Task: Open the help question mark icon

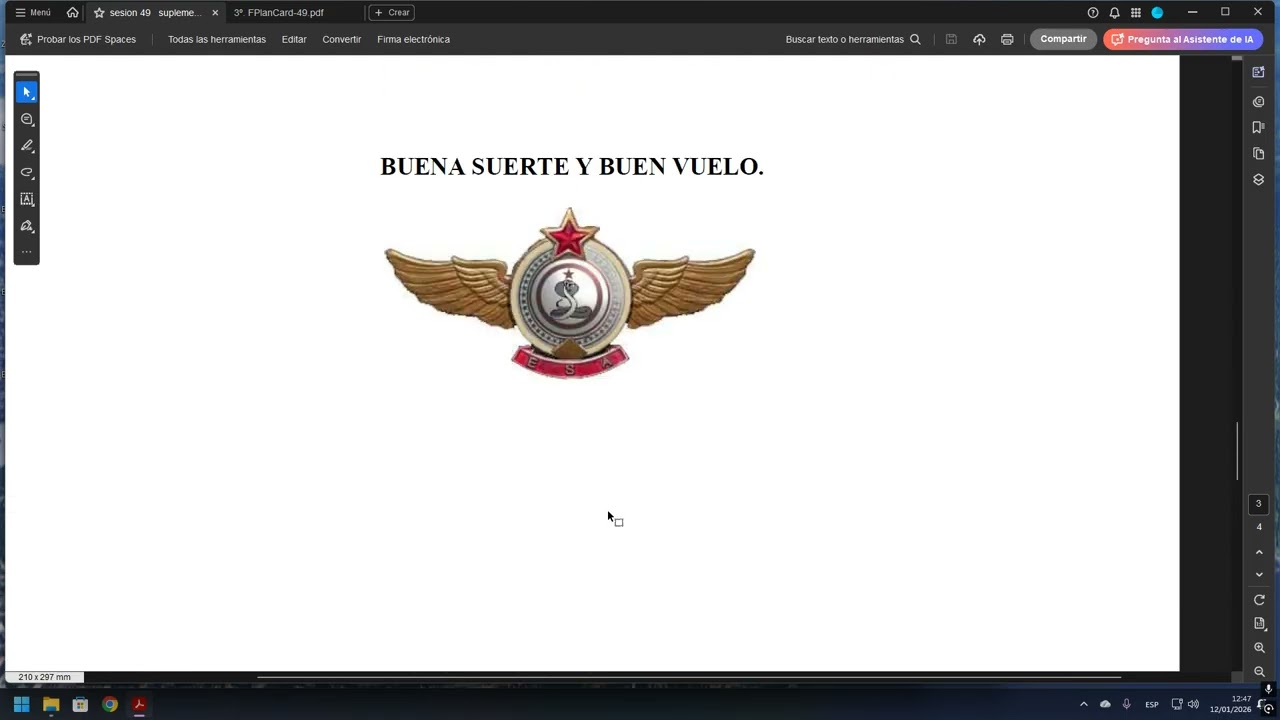Action: point(1093,12)
